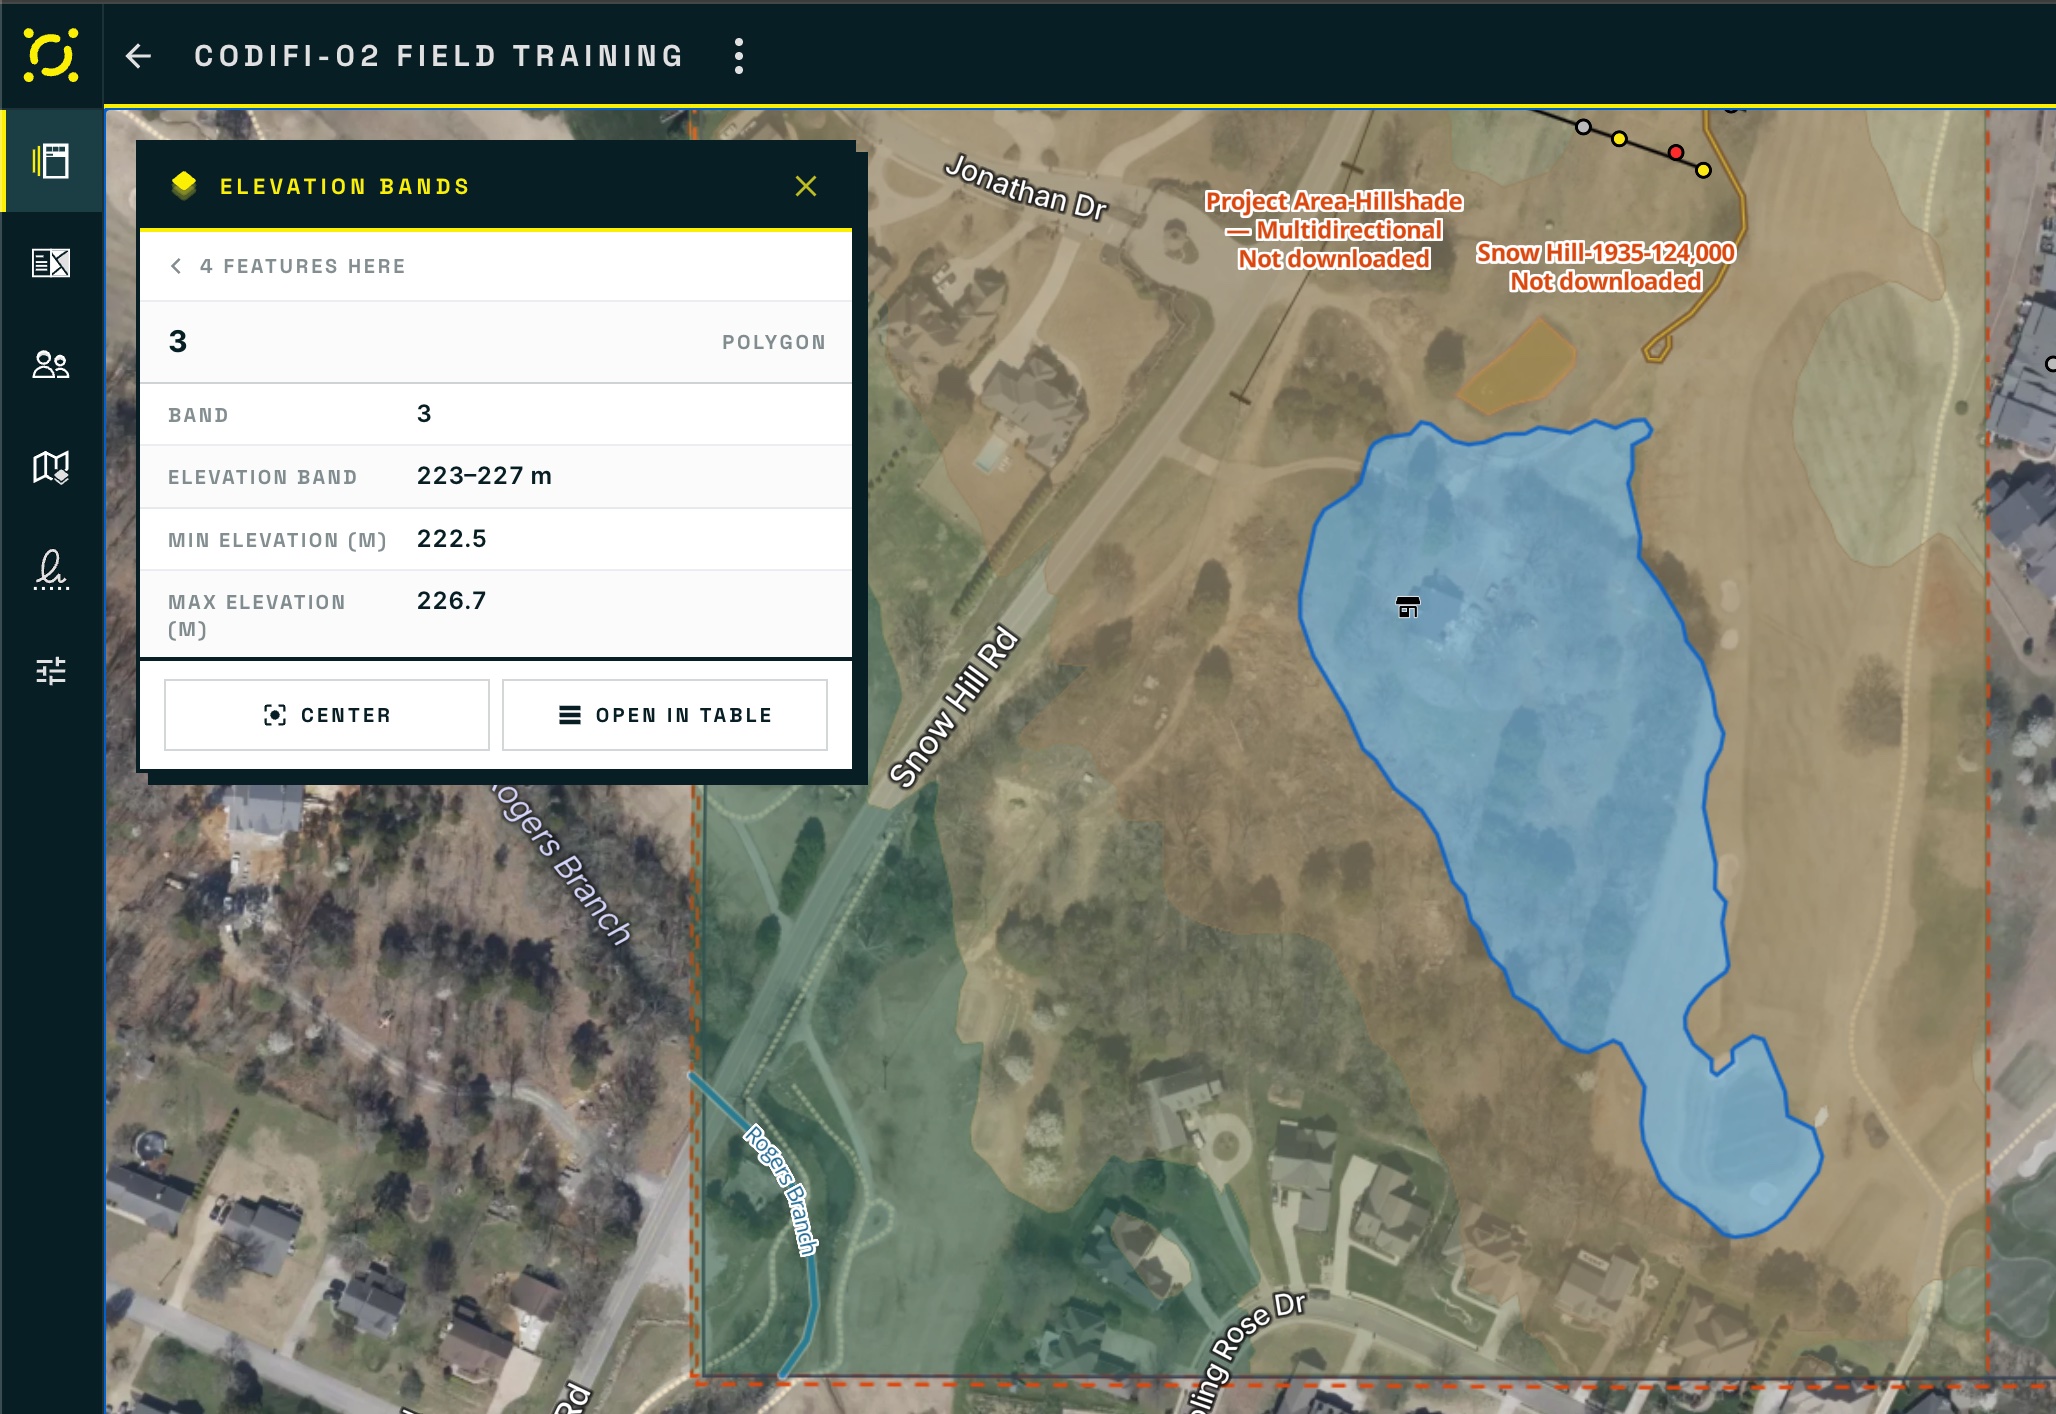2056x1414 pixels.
Task: Open the team members sidebar icon
Action: (51, 365)
